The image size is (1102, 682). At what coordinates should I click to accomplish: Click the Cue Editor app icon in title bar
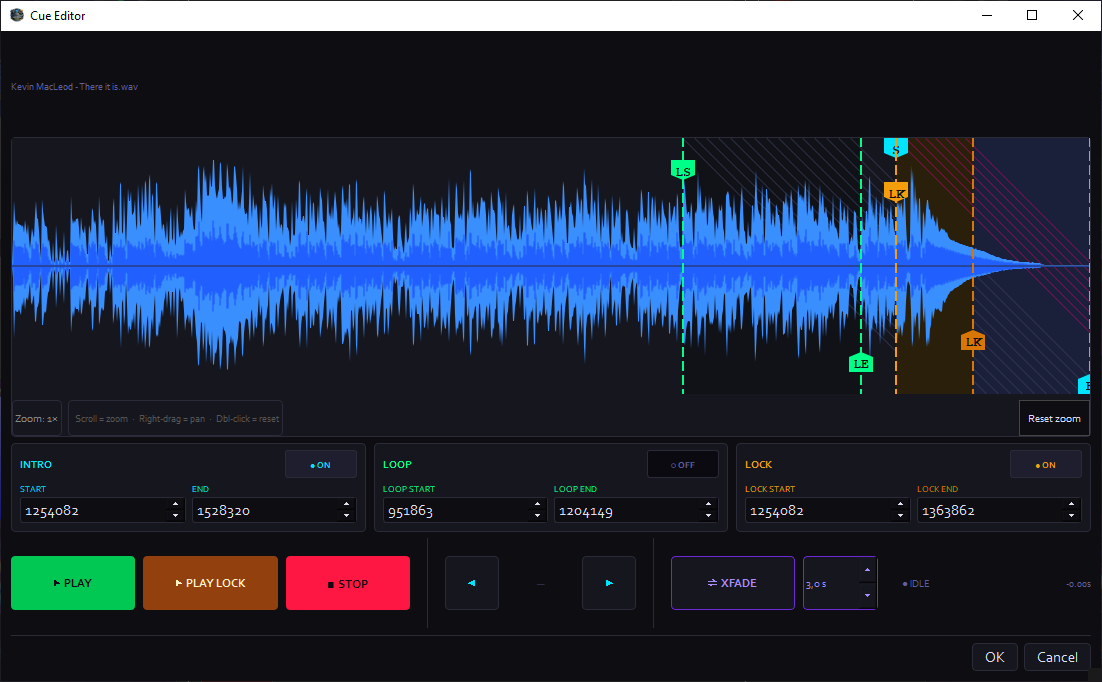tap(17, 15)
